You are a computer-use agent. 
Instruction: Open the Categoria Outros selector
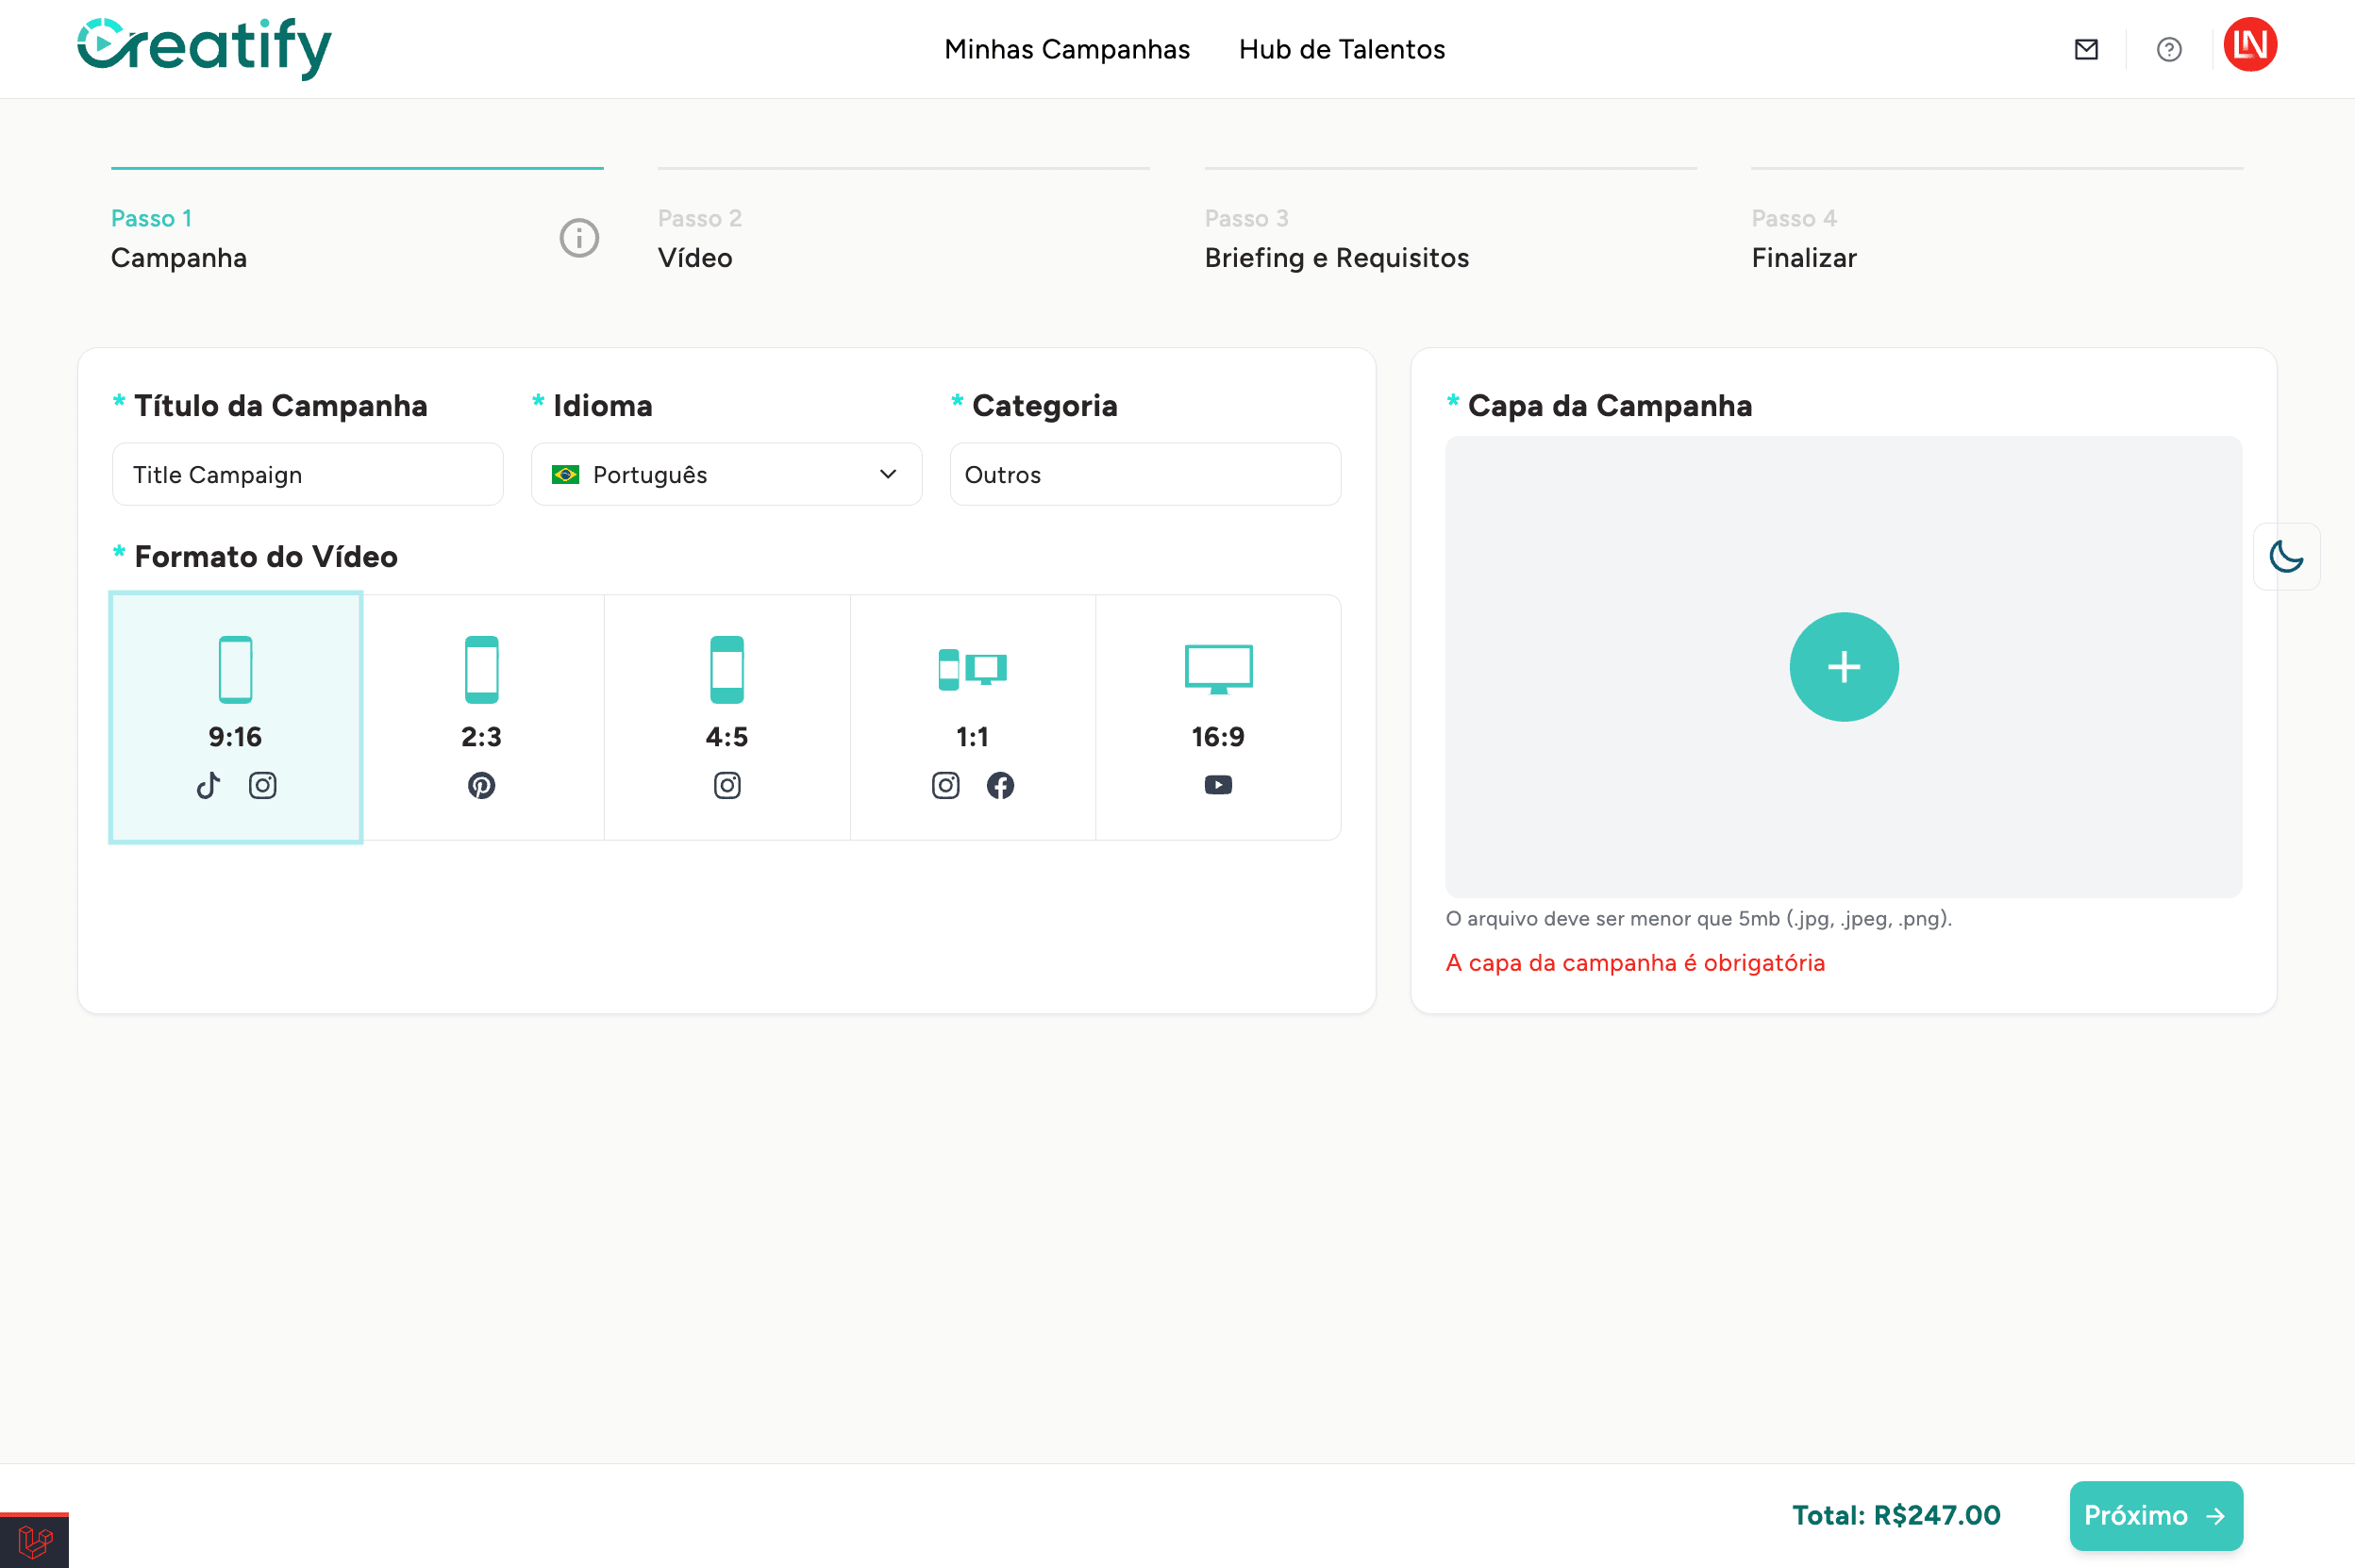pyautogui.click(x=1144, y=475)
